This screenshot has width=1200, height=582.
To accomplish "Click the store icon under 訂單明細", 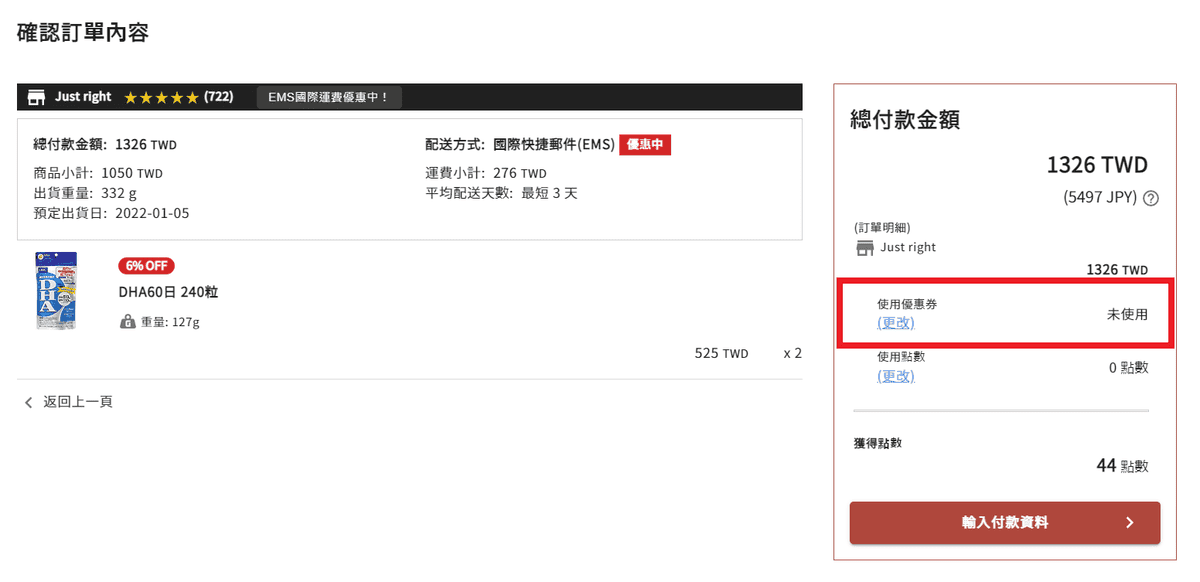I will (865, 247).
